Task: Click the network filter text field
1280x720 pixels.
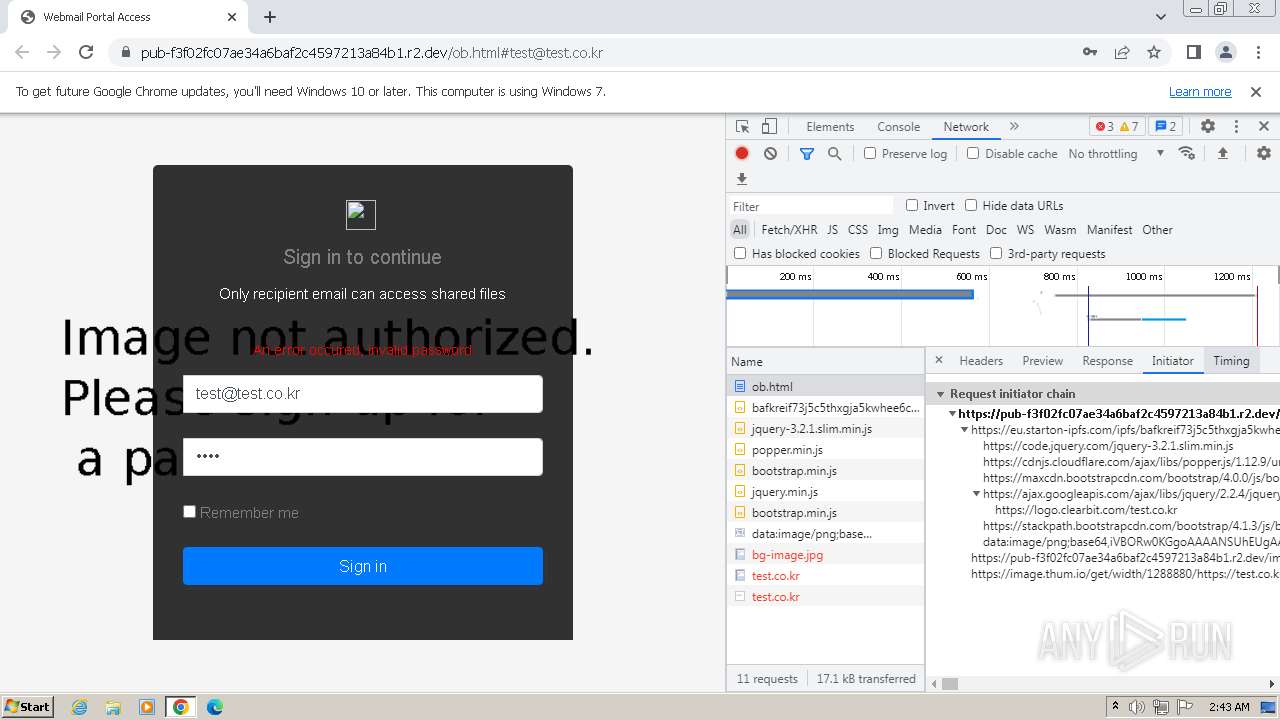Action: click(811, 206)
